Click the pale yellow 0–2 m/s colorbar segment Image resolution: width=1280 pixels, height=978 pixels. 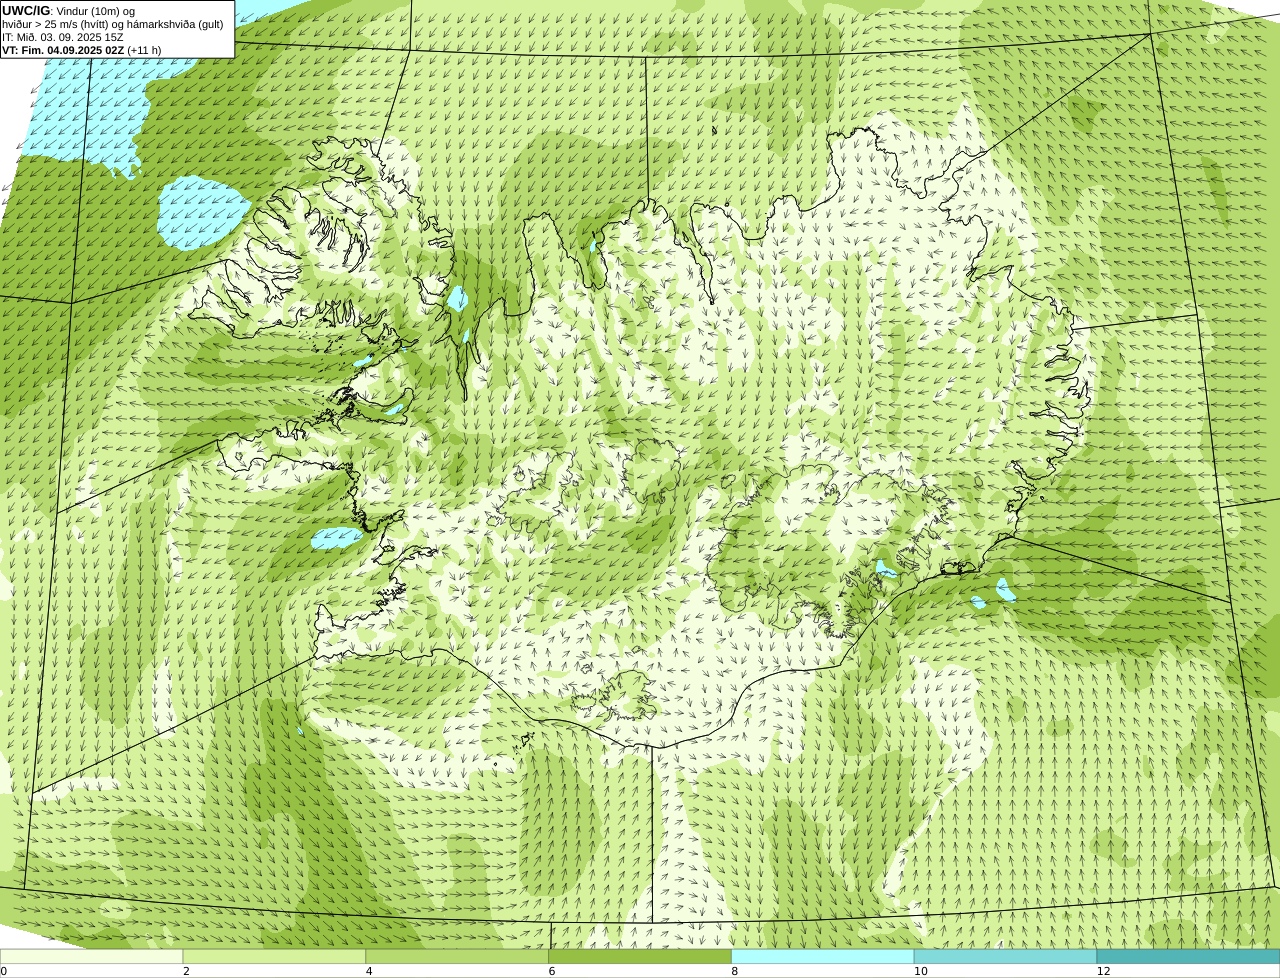point(92,957)
